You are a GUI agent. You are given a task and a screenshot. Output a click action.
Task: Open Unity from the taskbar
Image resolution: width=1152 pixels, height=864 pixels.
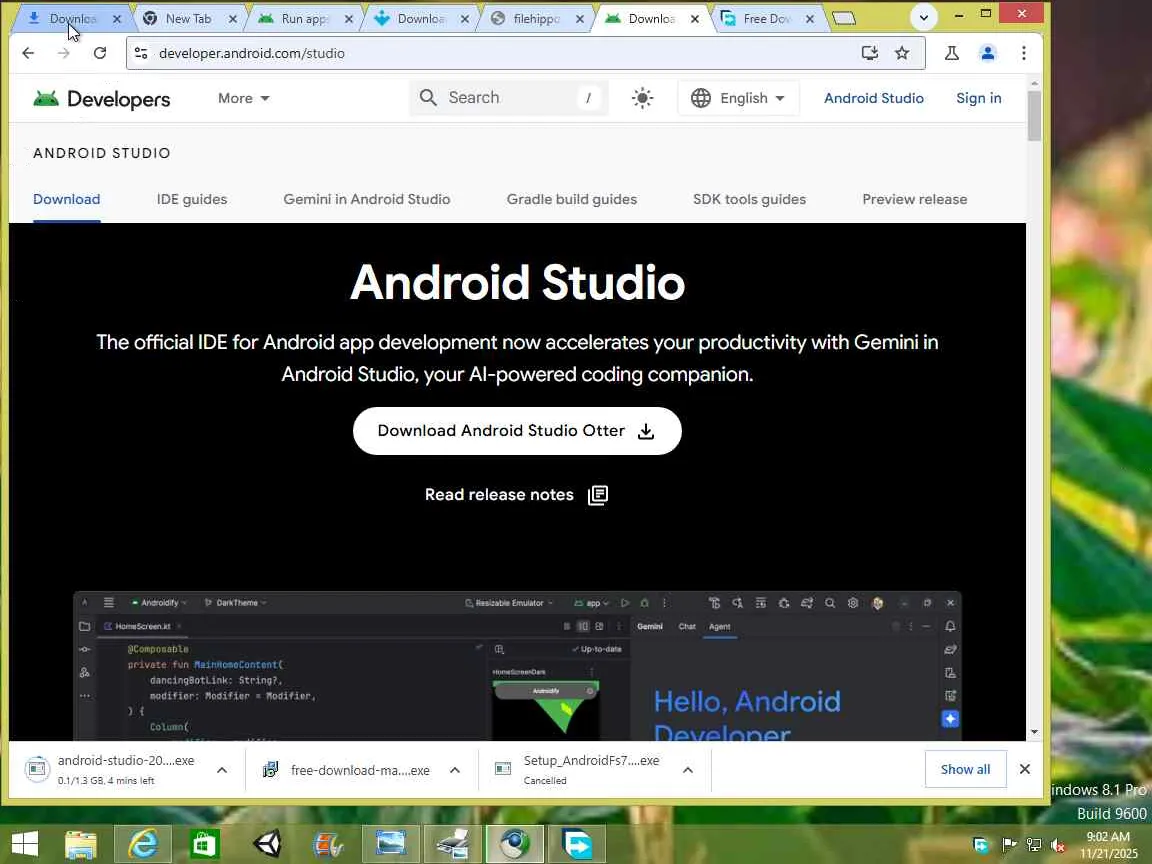[x=267, y=844]
